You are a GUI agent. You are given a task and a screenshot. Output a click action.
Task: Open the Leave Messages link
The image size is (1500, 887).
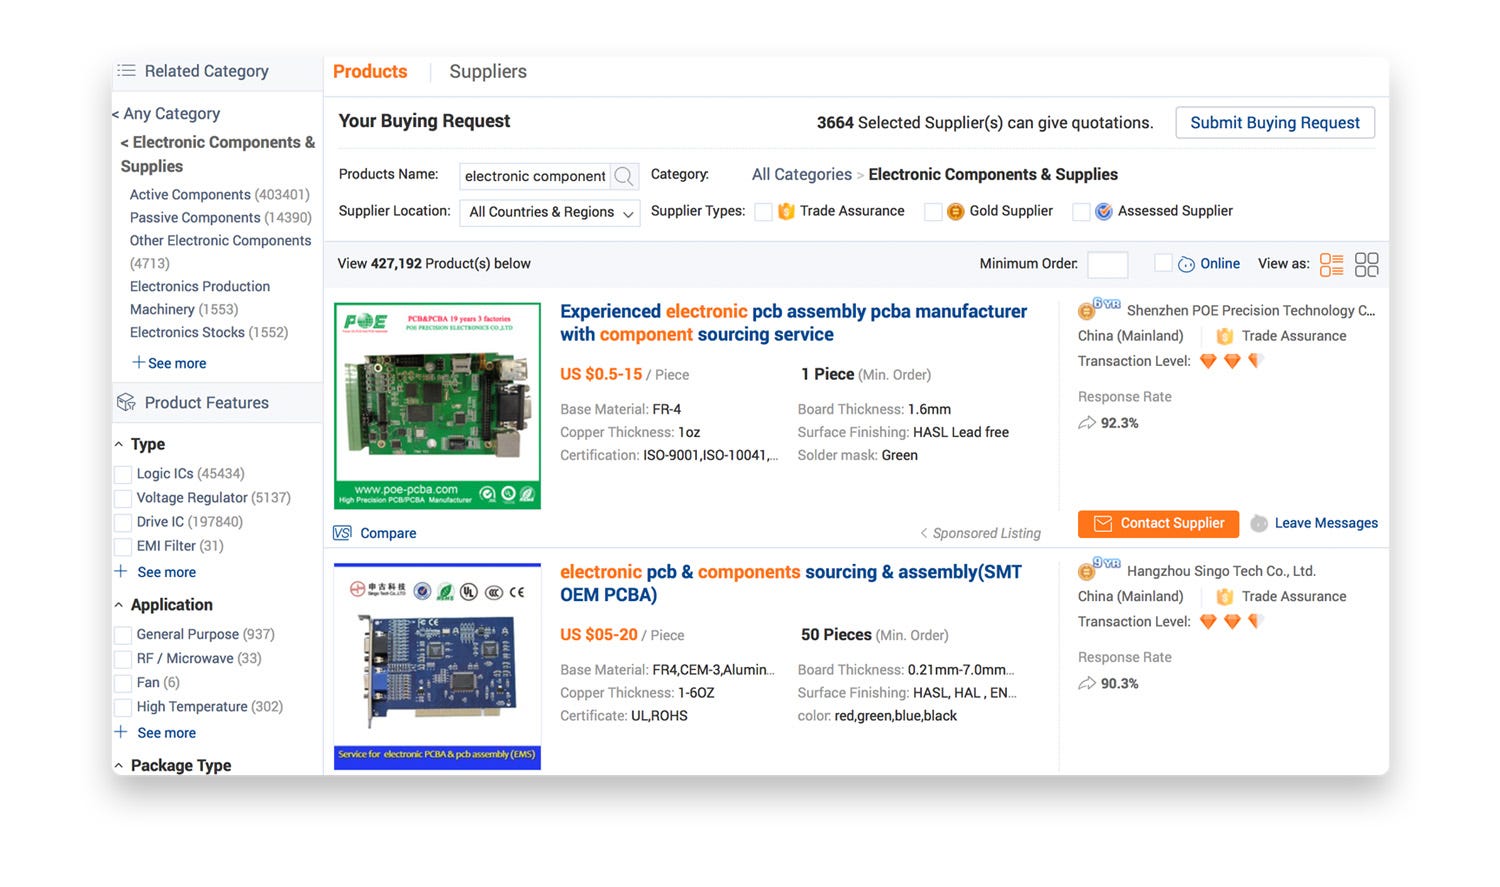click(1326, 523)
